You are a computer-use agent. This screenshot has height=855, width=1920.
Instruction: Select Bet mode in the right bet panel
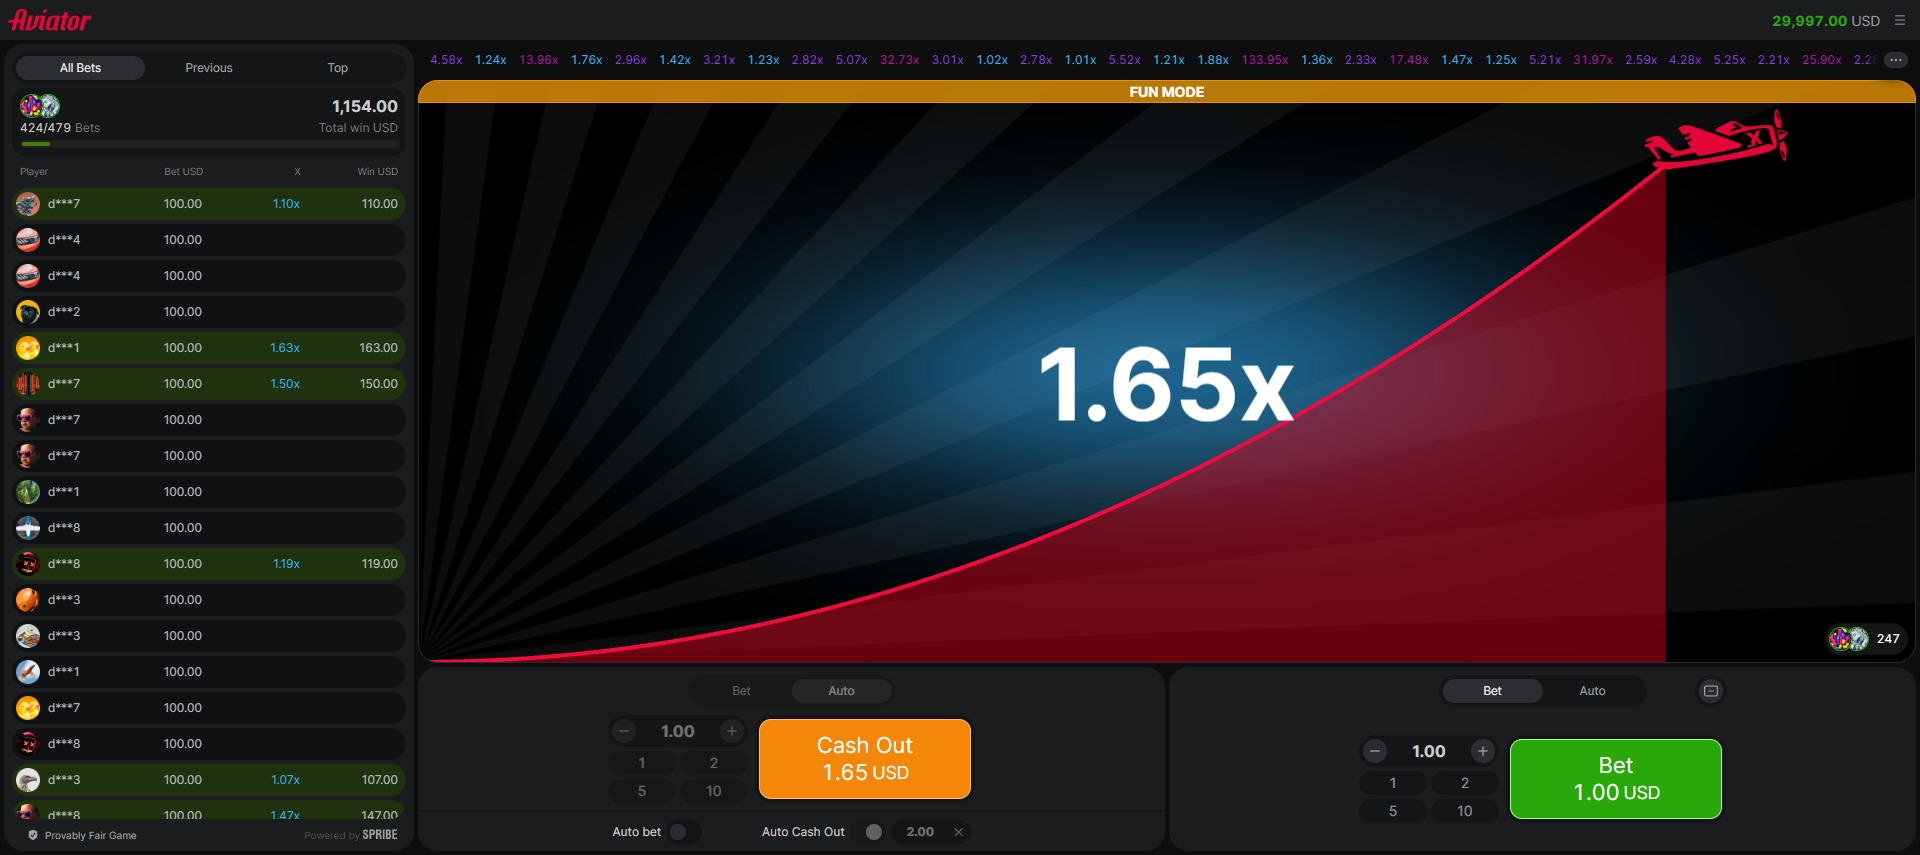coord(1492,691)
